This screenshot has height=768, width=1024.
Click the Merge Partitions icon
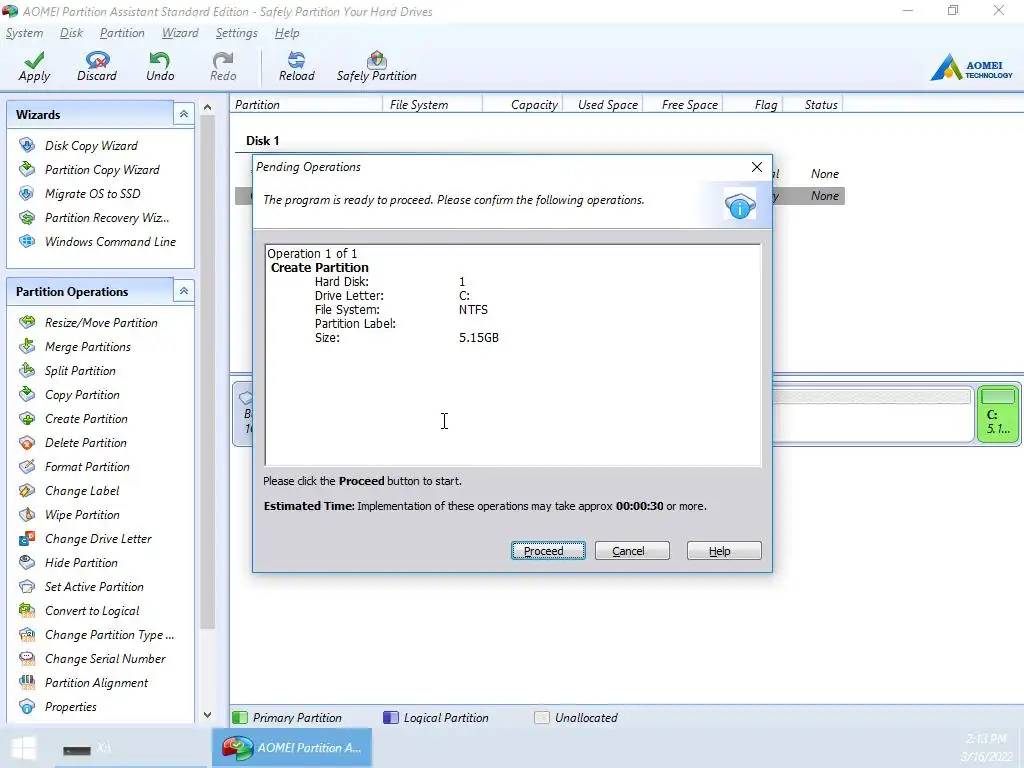coord(27,346)
